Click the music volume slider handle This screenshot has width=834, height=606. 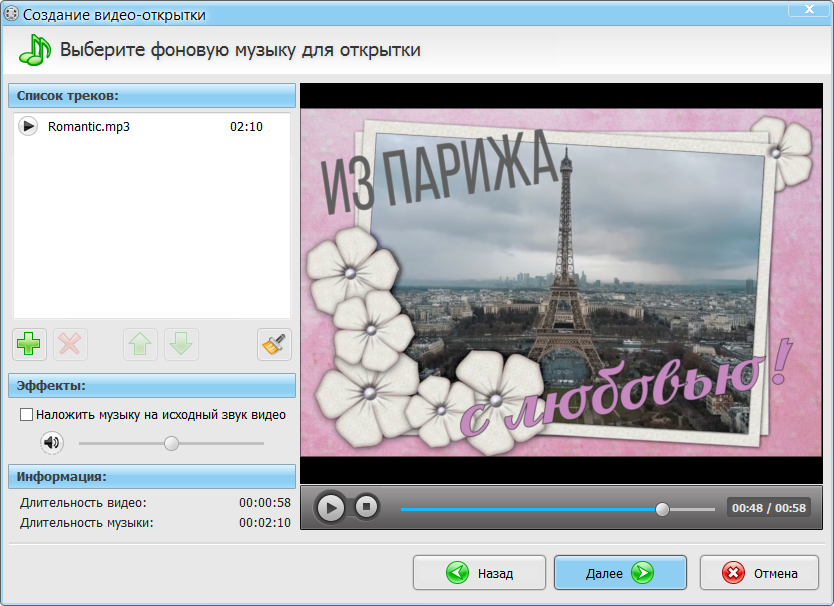[x=171, y=443]
